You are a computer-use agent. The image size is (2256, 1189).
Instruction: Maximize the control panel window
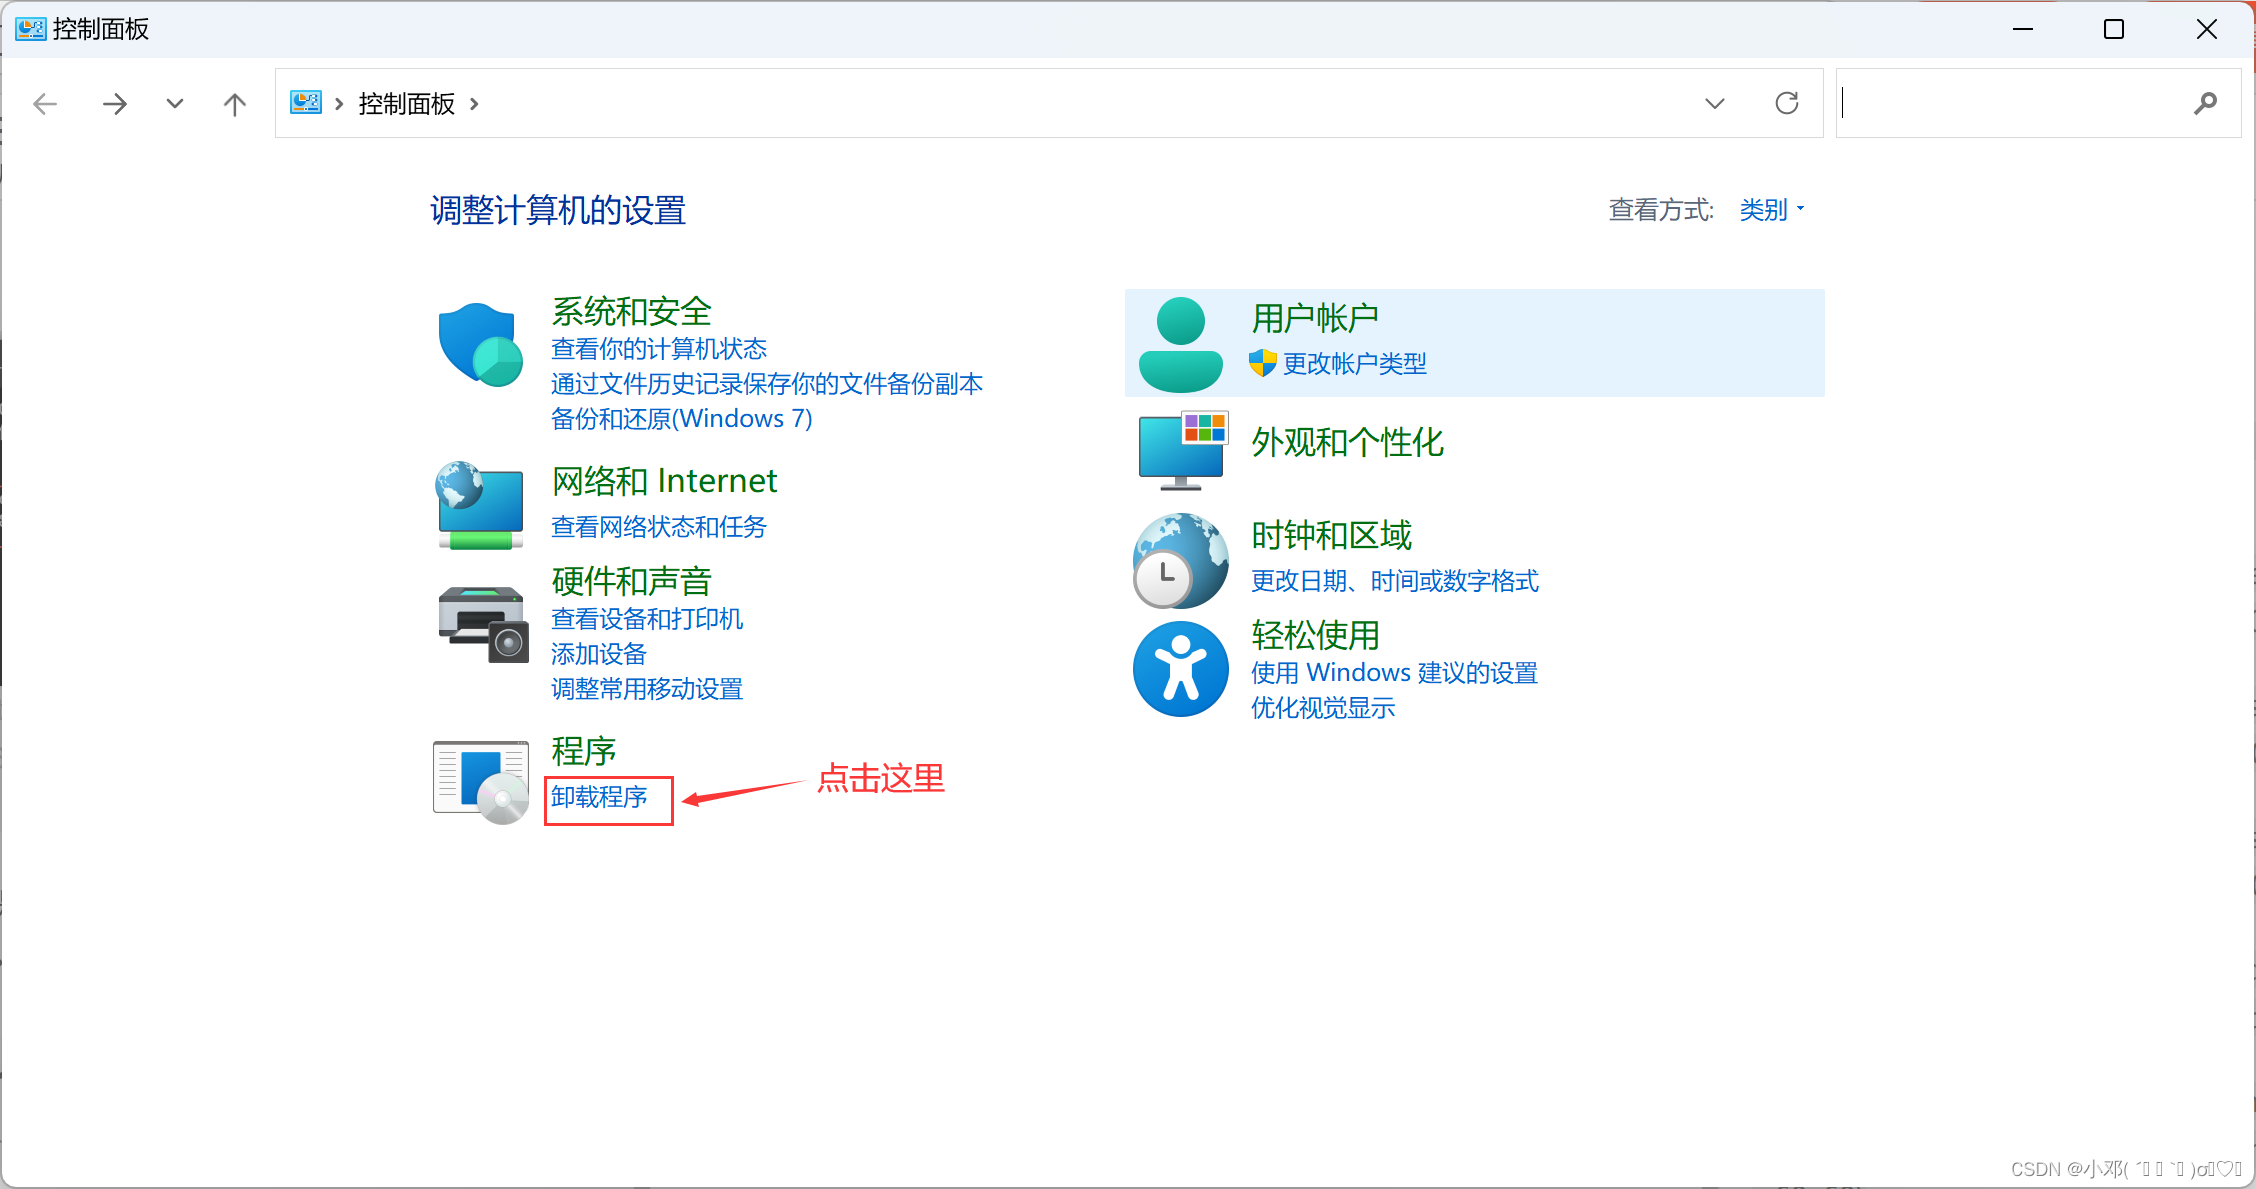click(2114, 29)
